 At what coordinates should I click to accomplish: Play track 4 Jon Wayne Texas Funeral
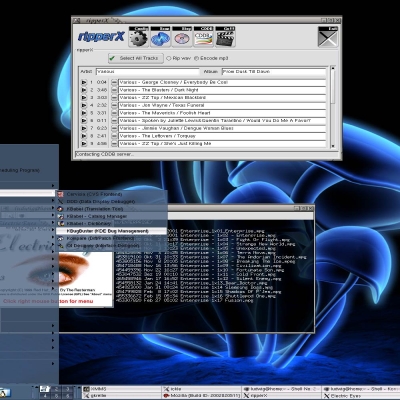click(84, 105)
